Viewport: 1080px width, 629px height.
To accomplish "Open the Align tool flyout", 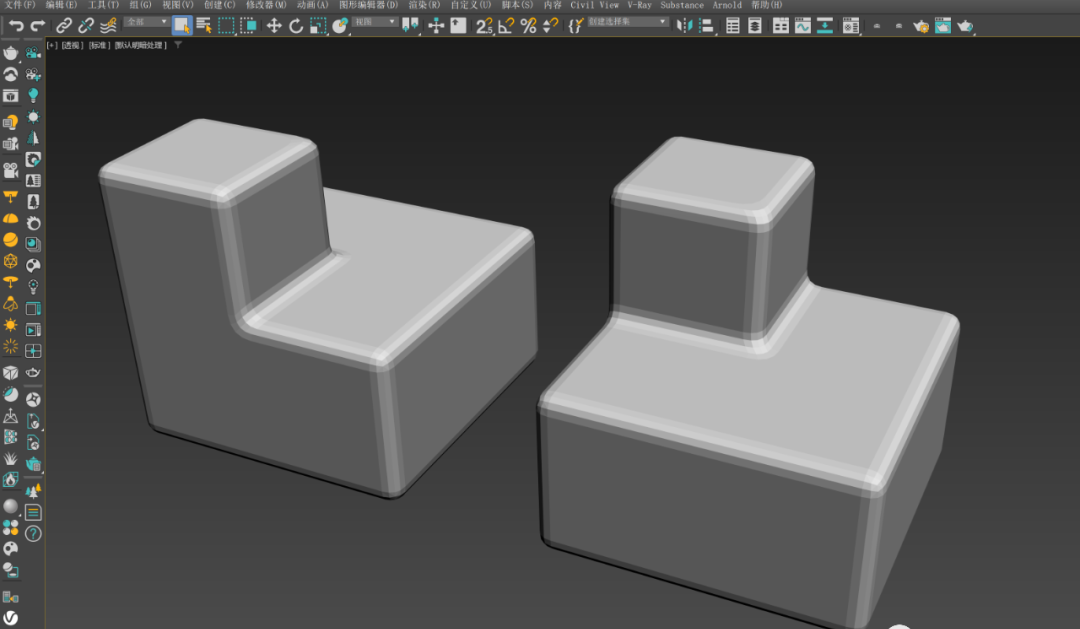I will point(706,25).
